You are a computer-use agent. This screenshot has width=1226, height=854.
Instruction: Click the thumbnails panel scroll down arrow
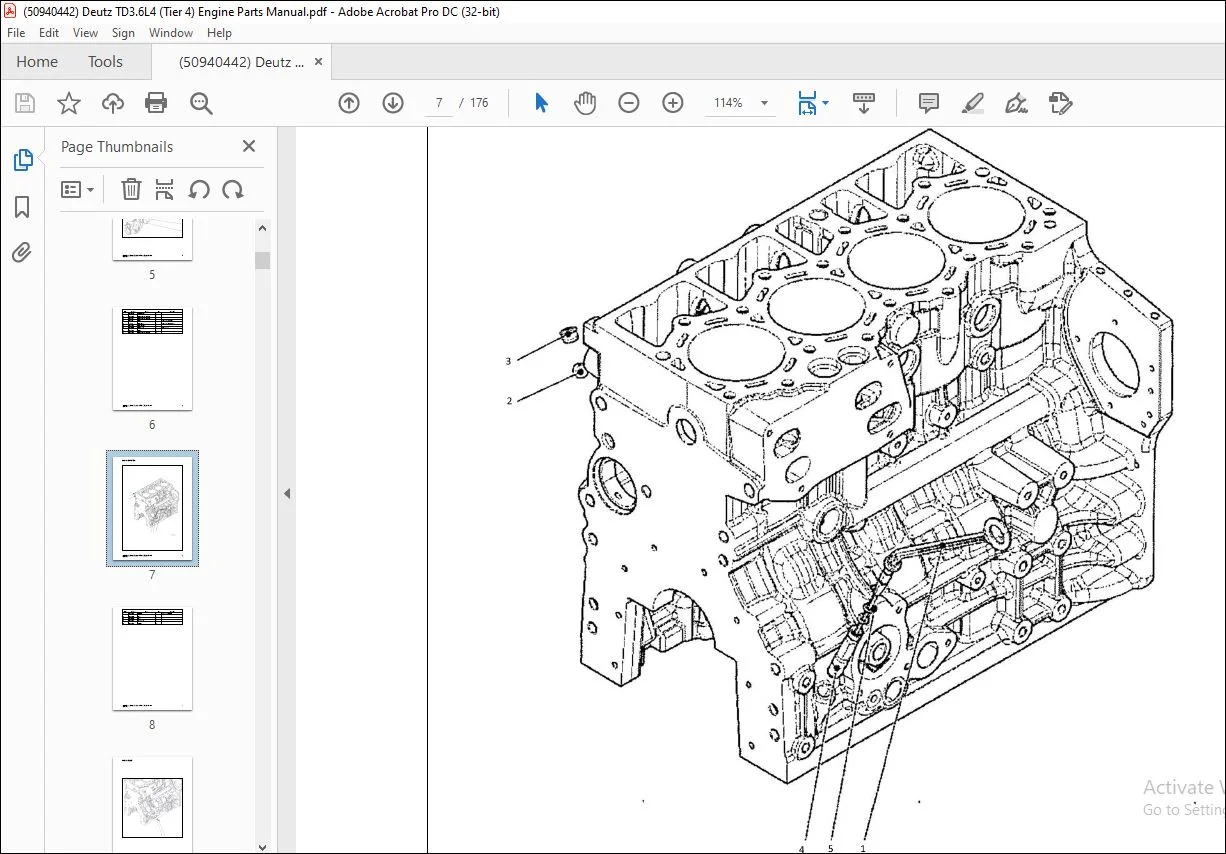click(x=262, y=845)
